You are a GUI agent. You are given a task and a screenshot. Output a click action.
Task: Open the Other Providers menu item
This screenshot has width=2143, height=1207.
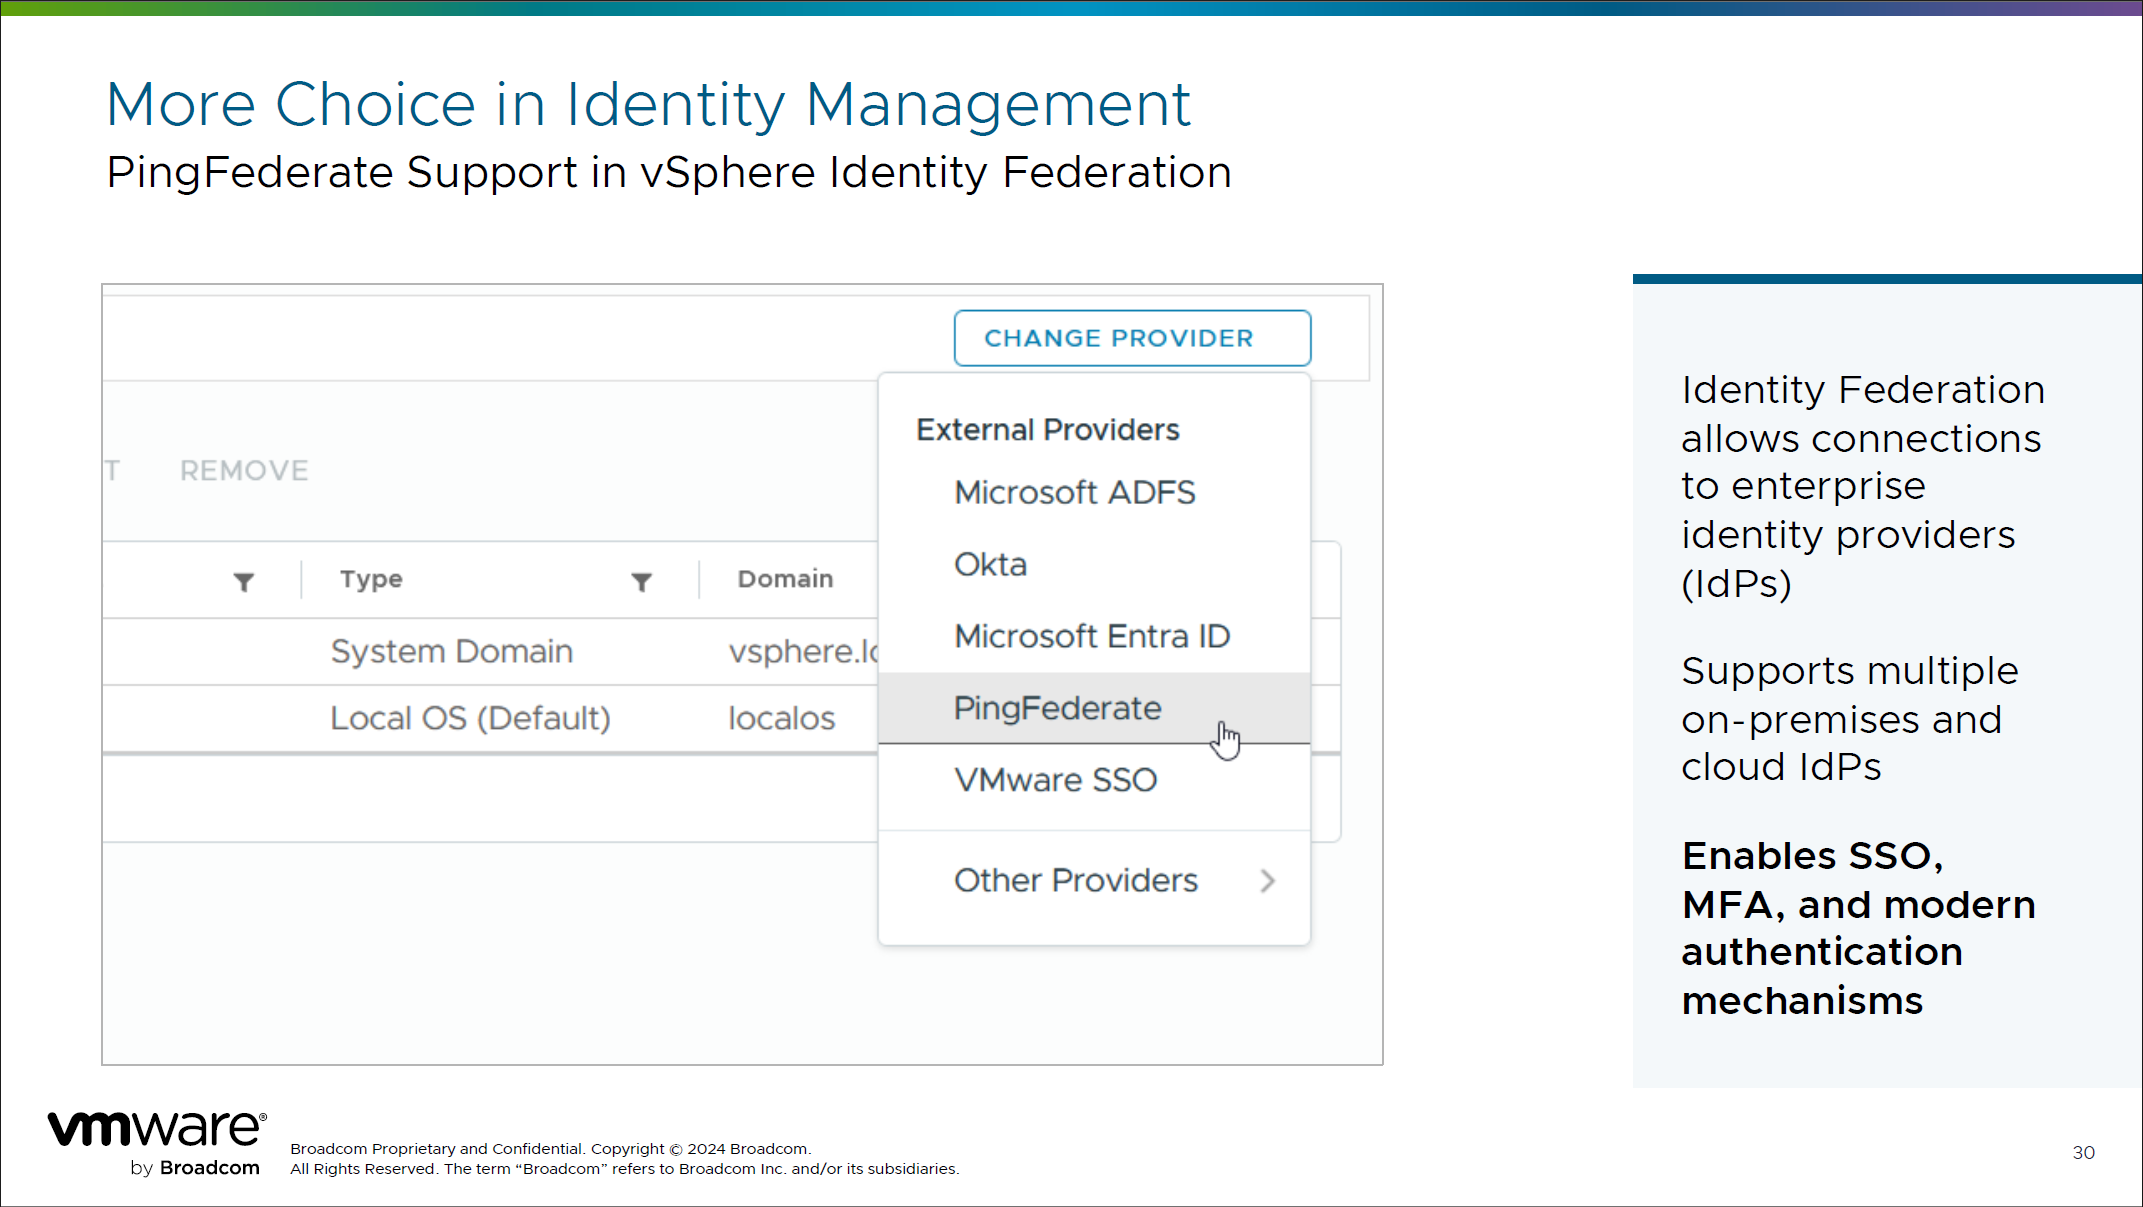click(x=1075, y=880)
